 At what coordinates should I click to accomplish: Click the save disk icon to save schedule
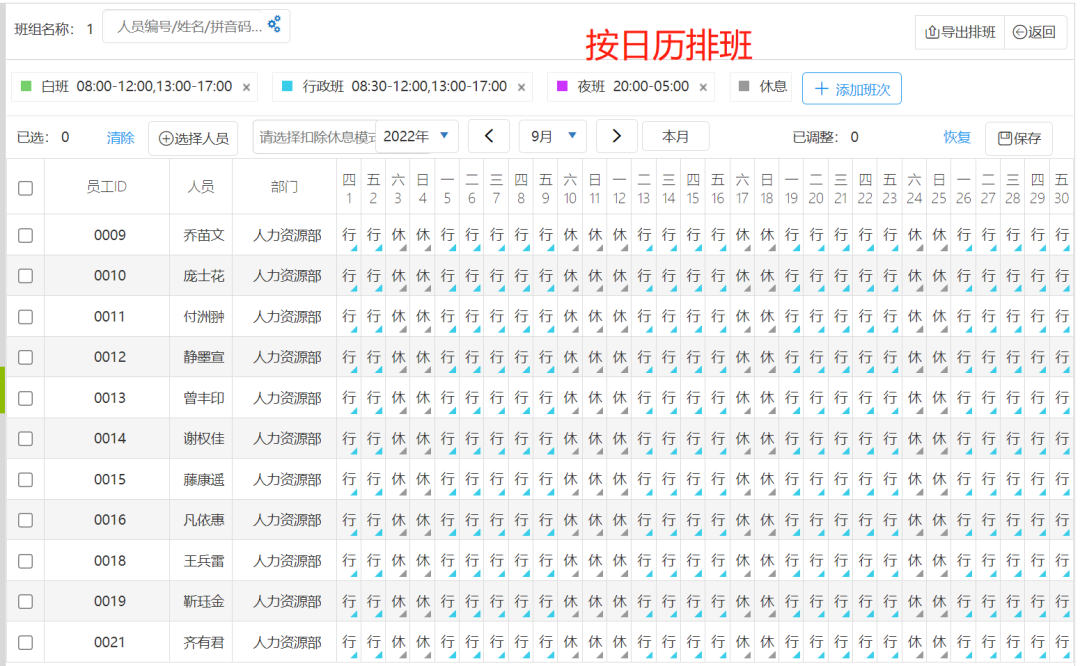(x=1004, y=137)
